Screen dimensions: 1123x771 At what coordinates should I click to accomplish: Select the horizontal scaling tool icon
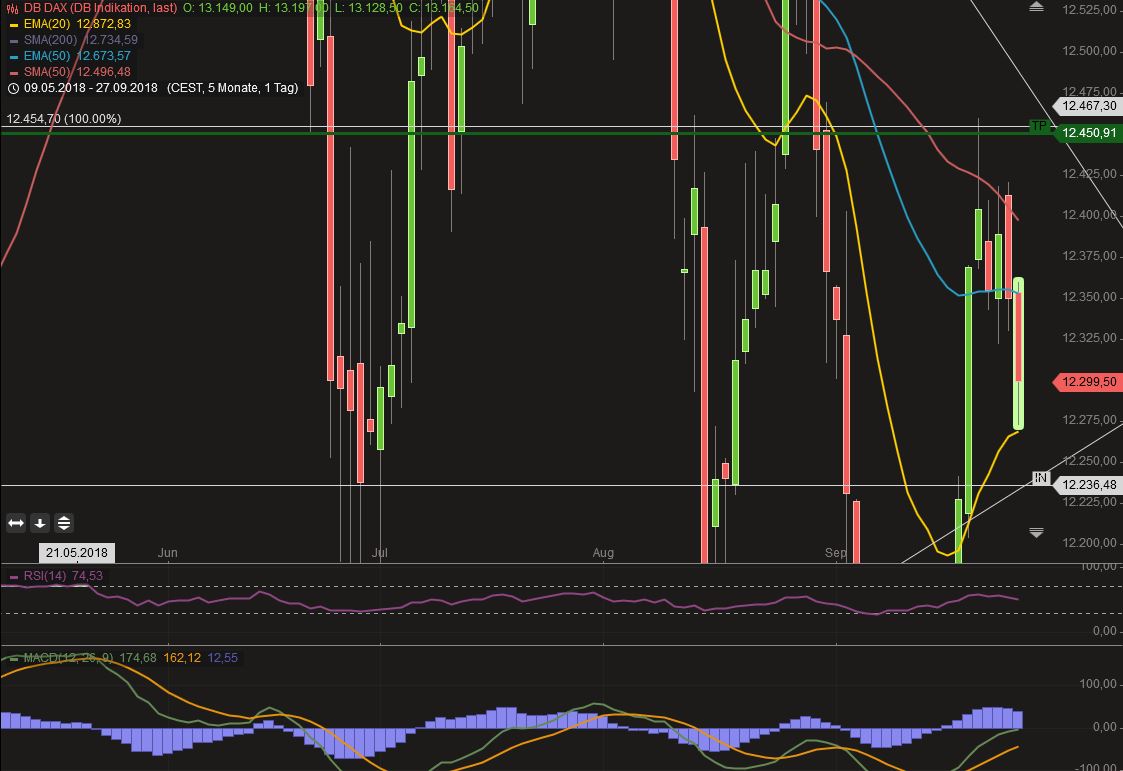(14, 522)
